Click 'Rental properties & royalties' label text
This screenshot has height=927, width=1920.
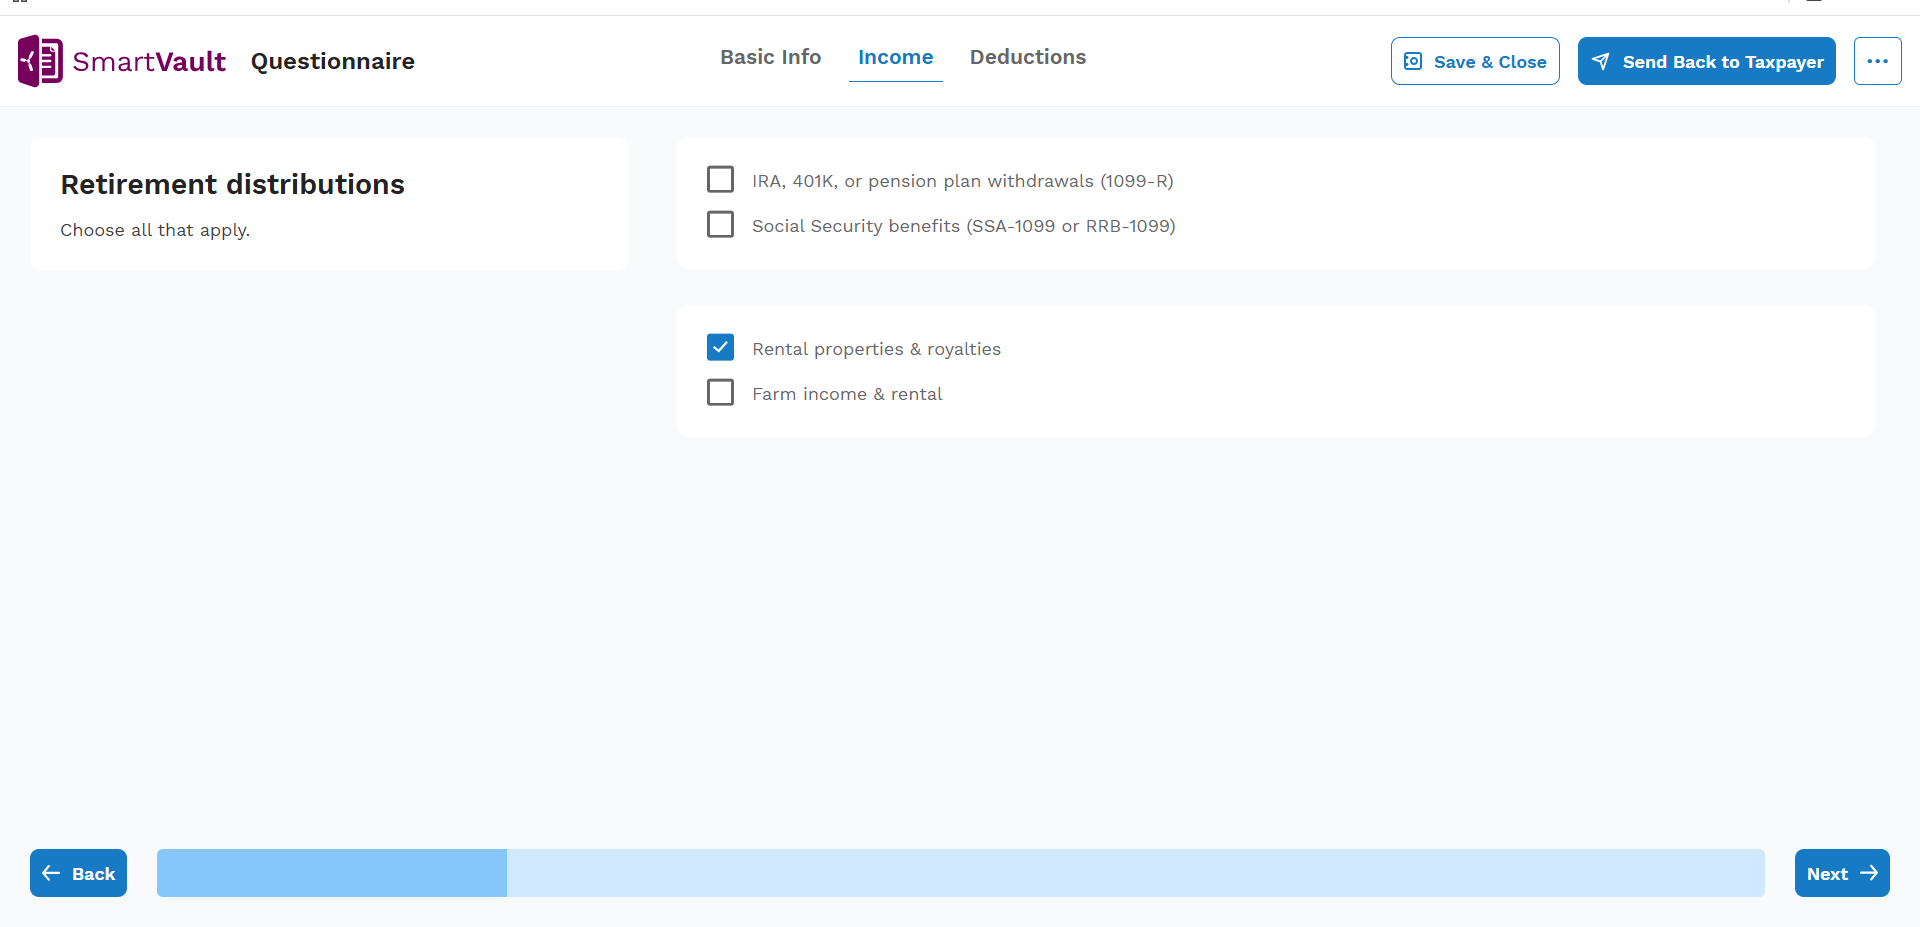[876, 349]
